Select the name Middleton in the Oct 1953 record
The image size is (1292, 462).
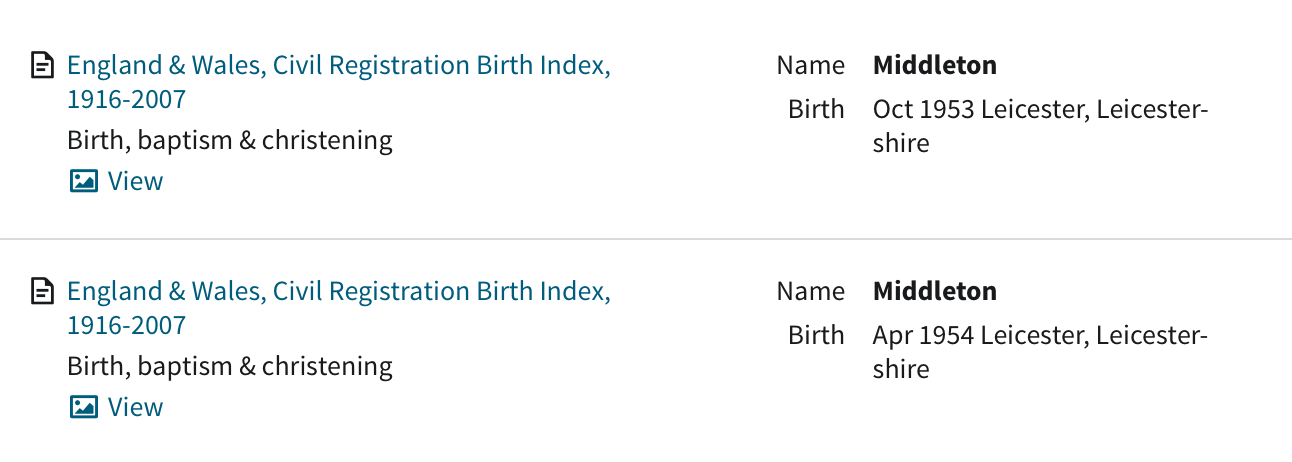tap(935, 65)
